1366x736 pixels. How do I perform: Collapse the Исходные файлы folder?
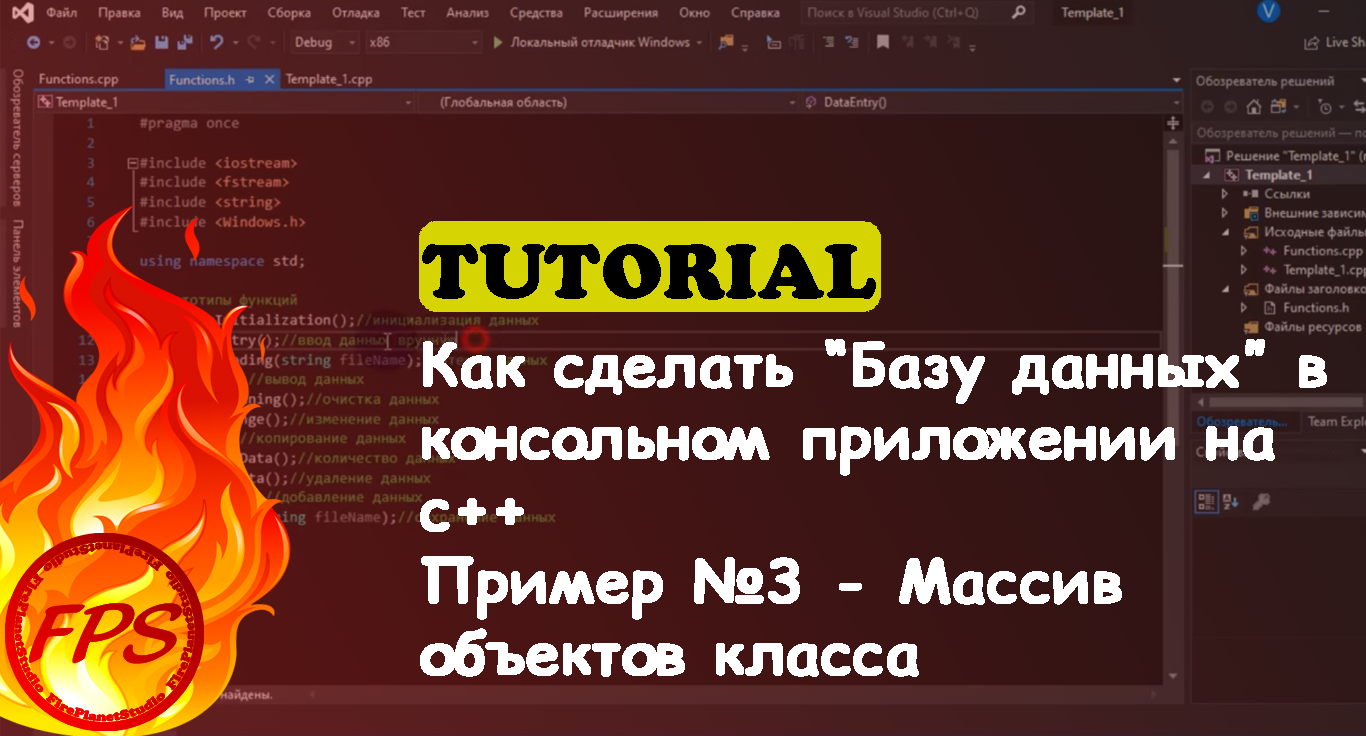1225,232
